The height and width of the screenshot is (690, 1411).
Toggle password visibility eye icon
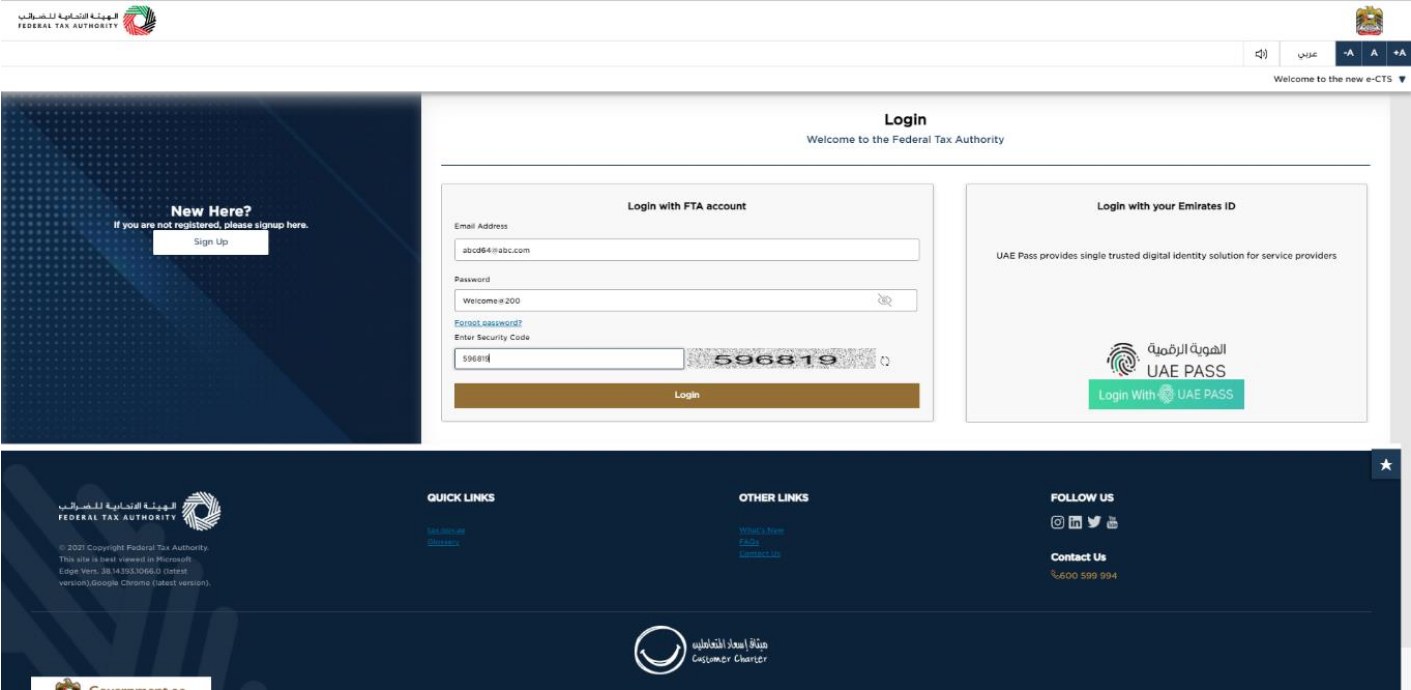tap(884, 300)
